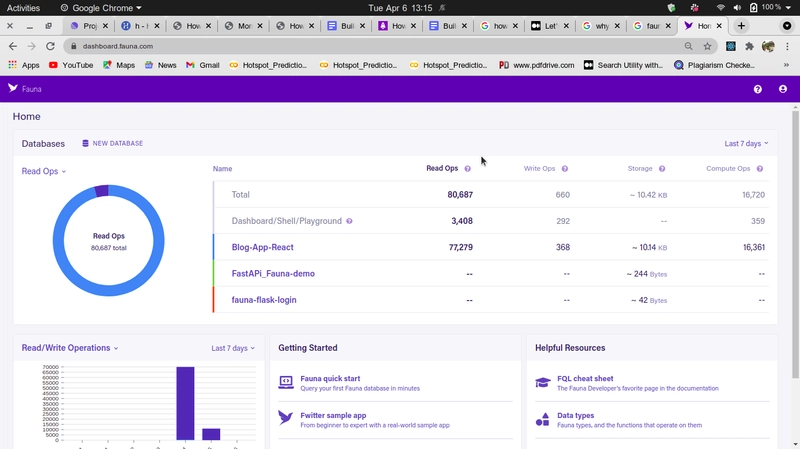The height and width of the screenshot is (449, 800).
Task: Click Activities in the top bar
Action: click(x=23, y=8)
